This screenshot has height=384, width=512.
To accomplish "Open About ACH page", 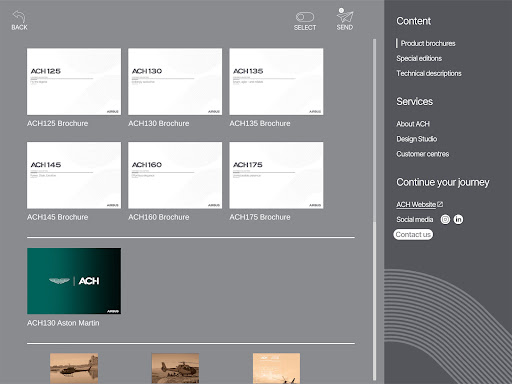I will (413, 124).
